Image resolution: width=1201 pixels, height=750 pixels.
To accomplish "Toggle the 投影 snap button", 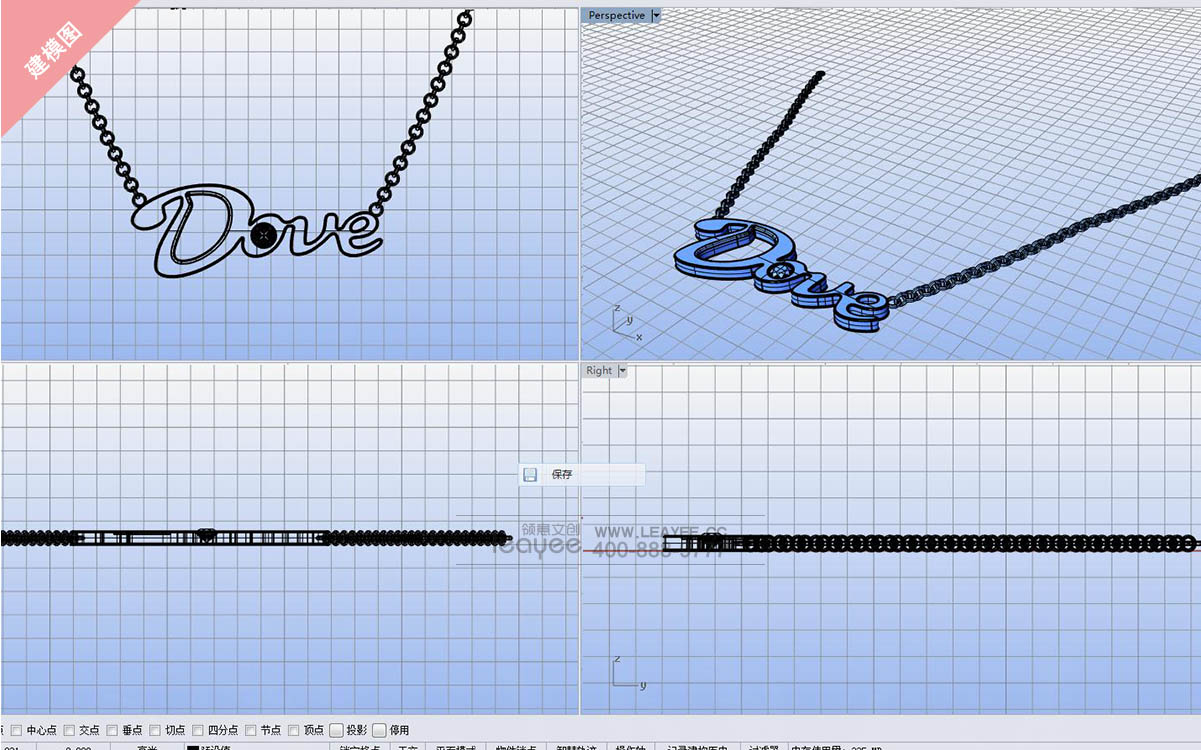I will (337, 730).
